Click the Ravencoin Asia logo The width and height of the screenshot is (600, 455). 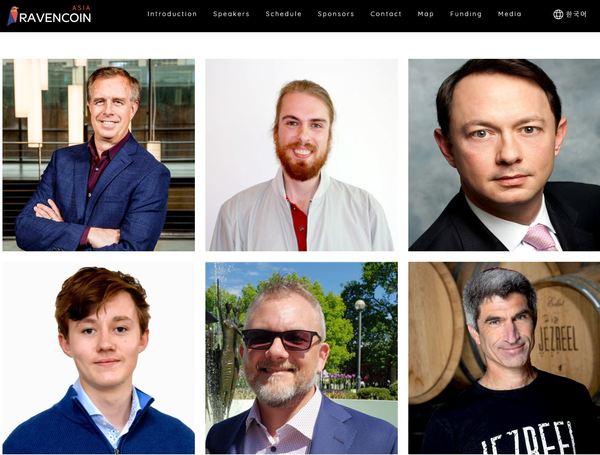[49, 15]
